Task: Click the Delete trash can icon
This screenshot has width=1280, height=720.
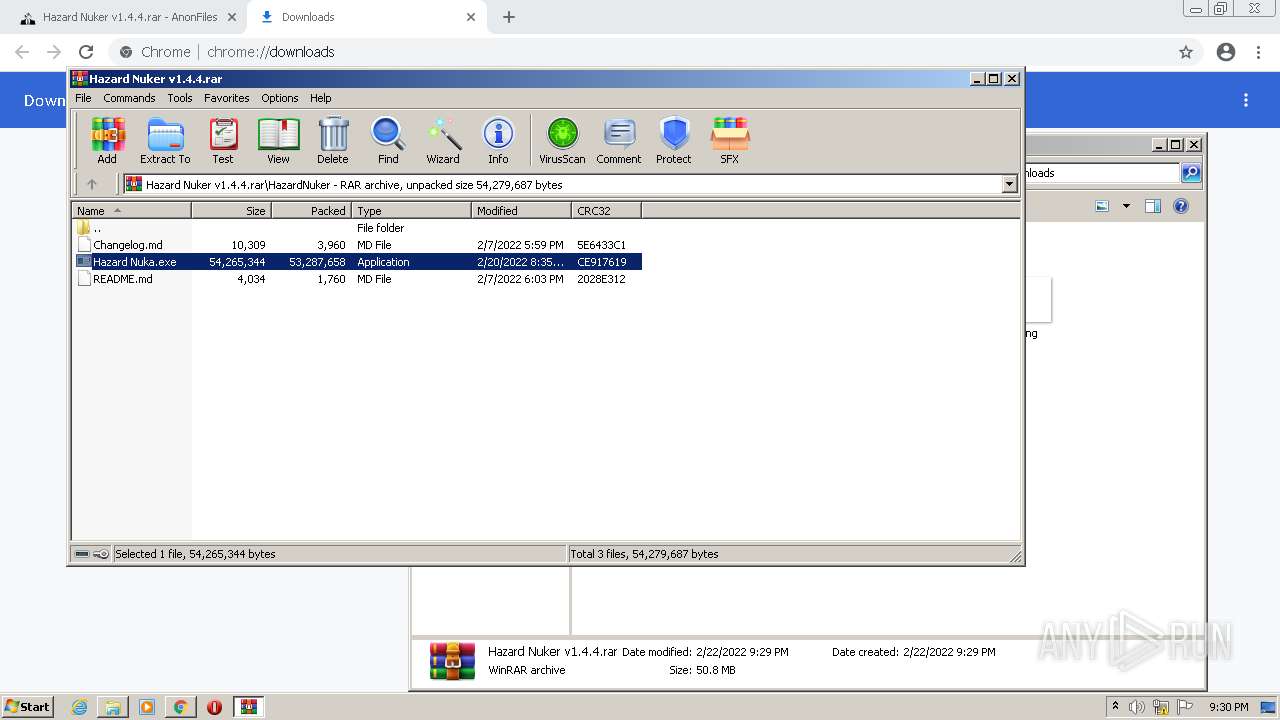Action: 333,140
